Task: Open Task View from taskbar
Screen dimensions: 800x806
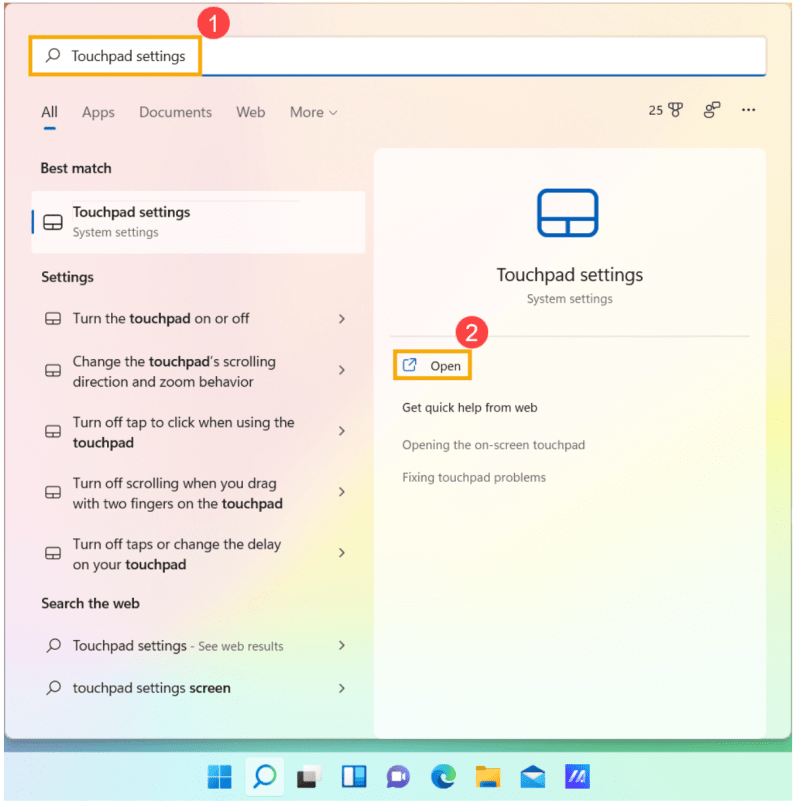Action: [309, 777]
